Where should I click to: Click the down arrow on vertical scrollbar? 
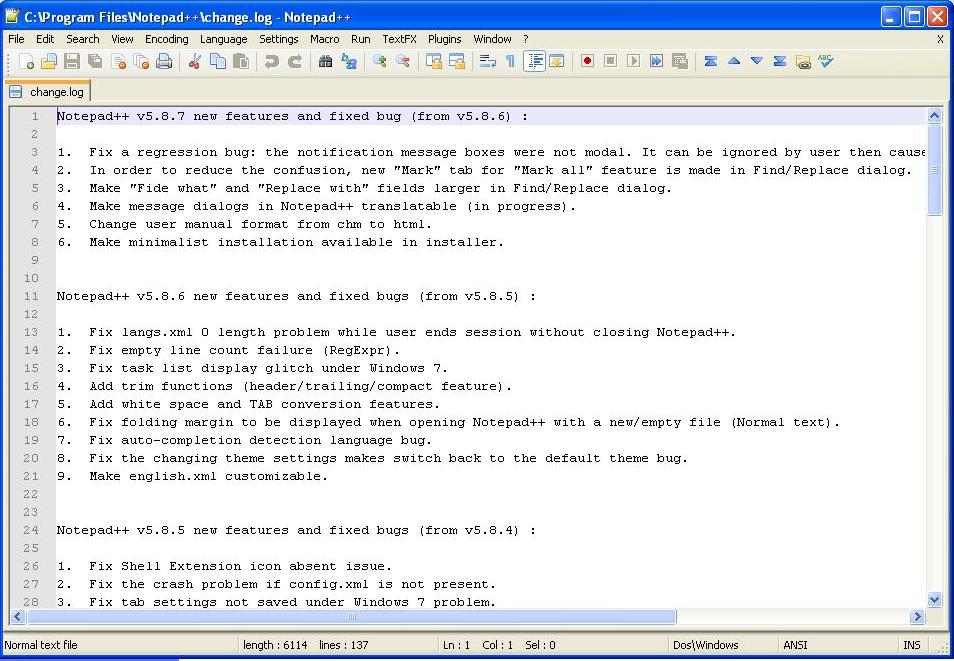click(934, 599)
